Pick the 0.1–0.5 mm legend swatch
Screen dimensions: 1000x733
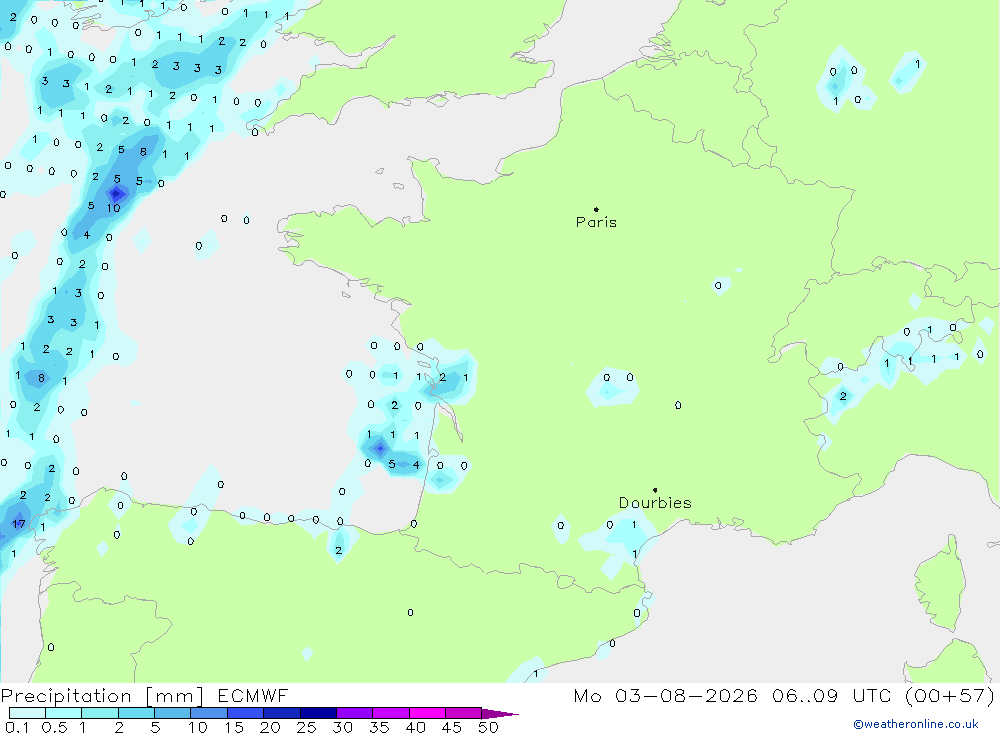(27, 713)
